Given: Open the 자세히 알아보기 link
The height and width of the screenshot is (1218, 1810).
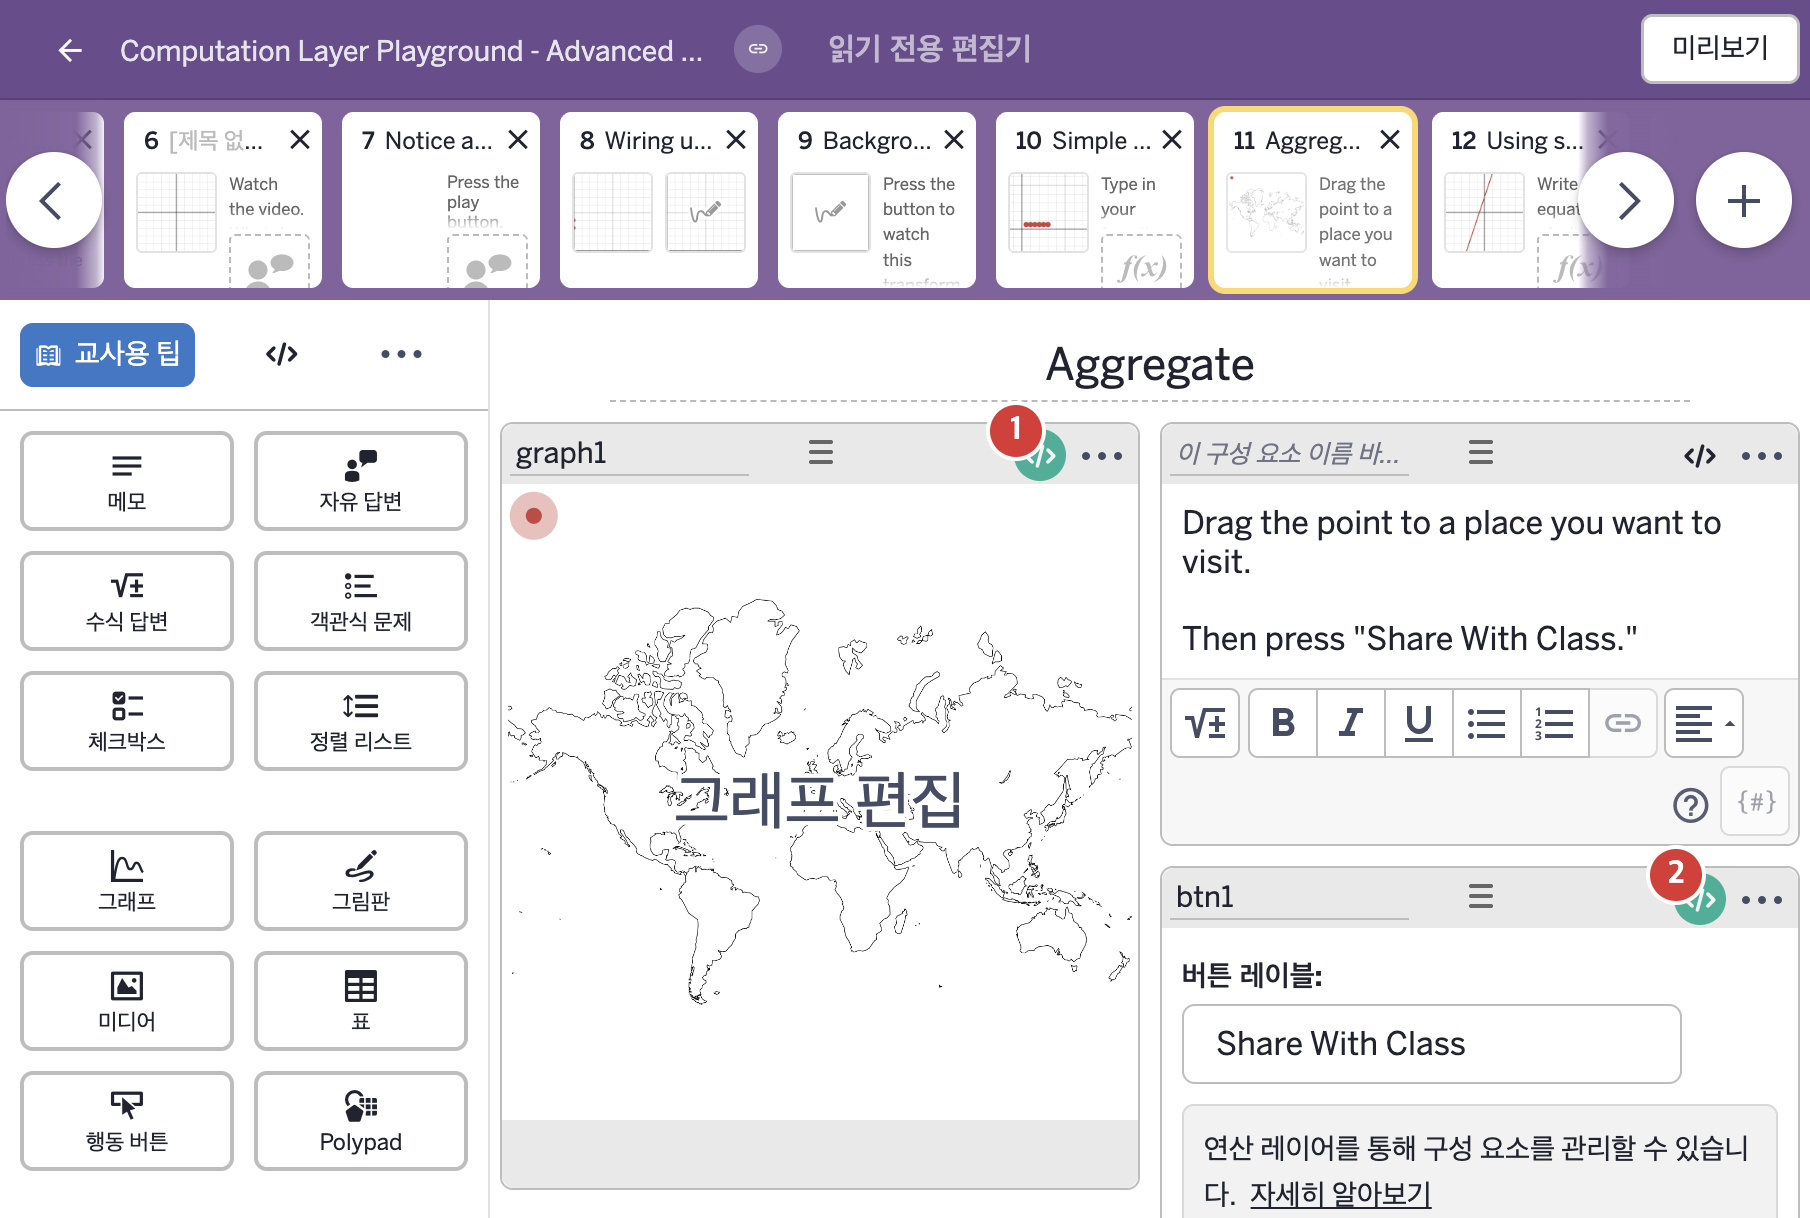Looking at the screenshot, I should coord(1340,1193).
